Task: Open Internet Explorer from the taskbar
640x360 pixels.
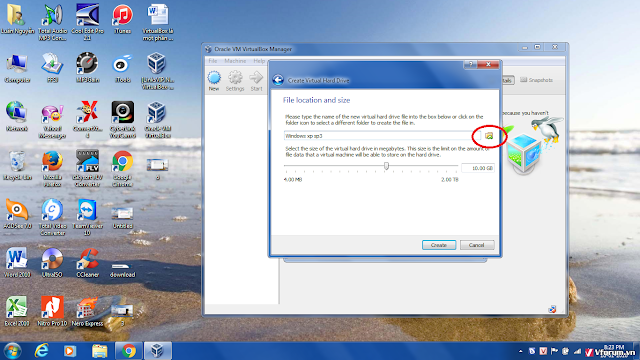Action: click(41, 351)
